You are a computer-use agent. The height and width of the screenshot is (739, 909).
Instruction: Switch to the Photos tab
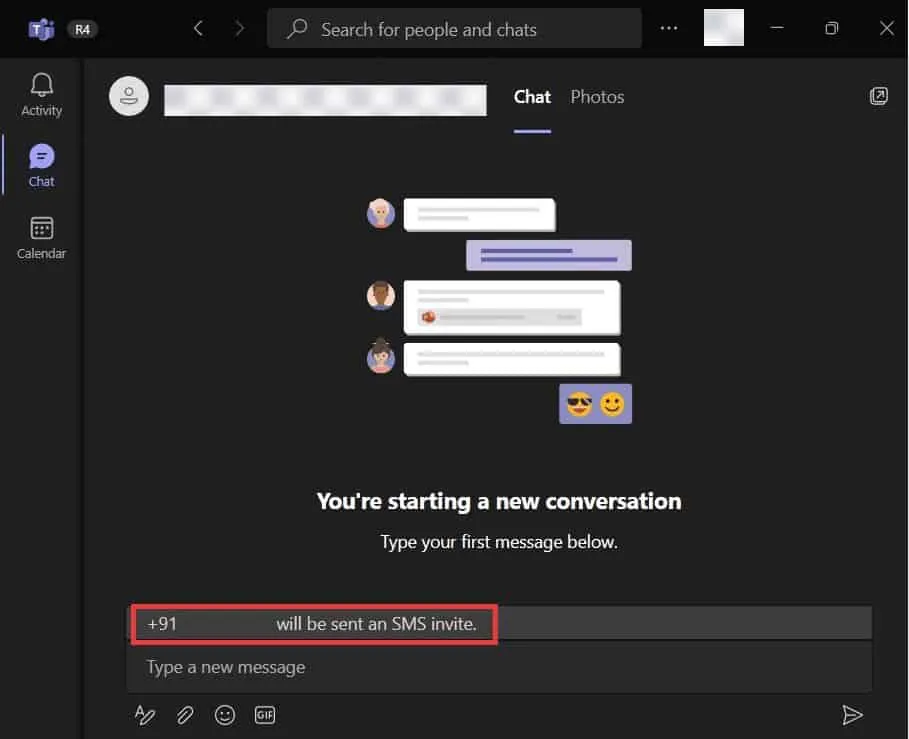[x=597, y=97]
